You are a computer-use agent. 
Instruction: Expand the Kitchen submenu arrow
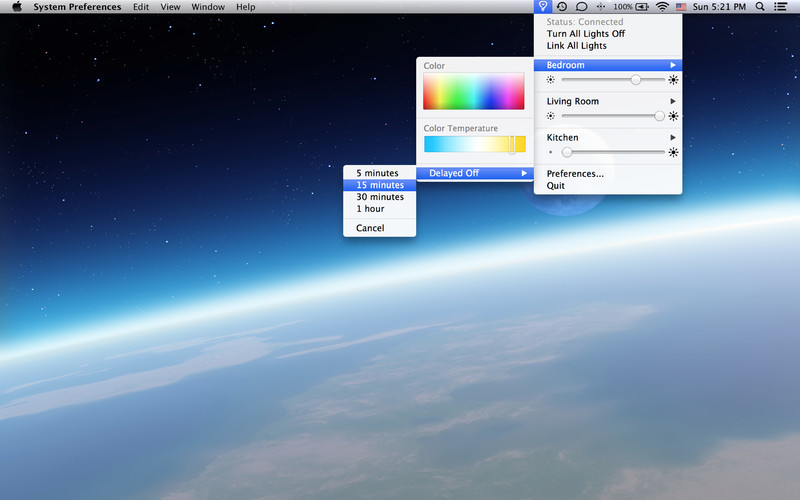point(673,137)
